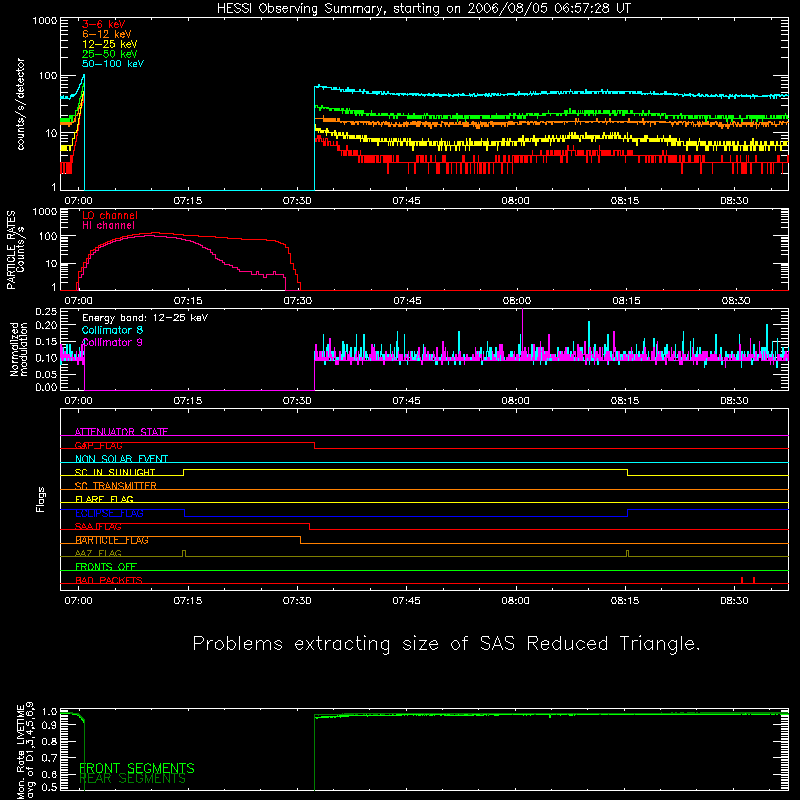Select the green FRONTS_OFF label
The width and height of the screenshot is (800, 800).
point(106,567)
